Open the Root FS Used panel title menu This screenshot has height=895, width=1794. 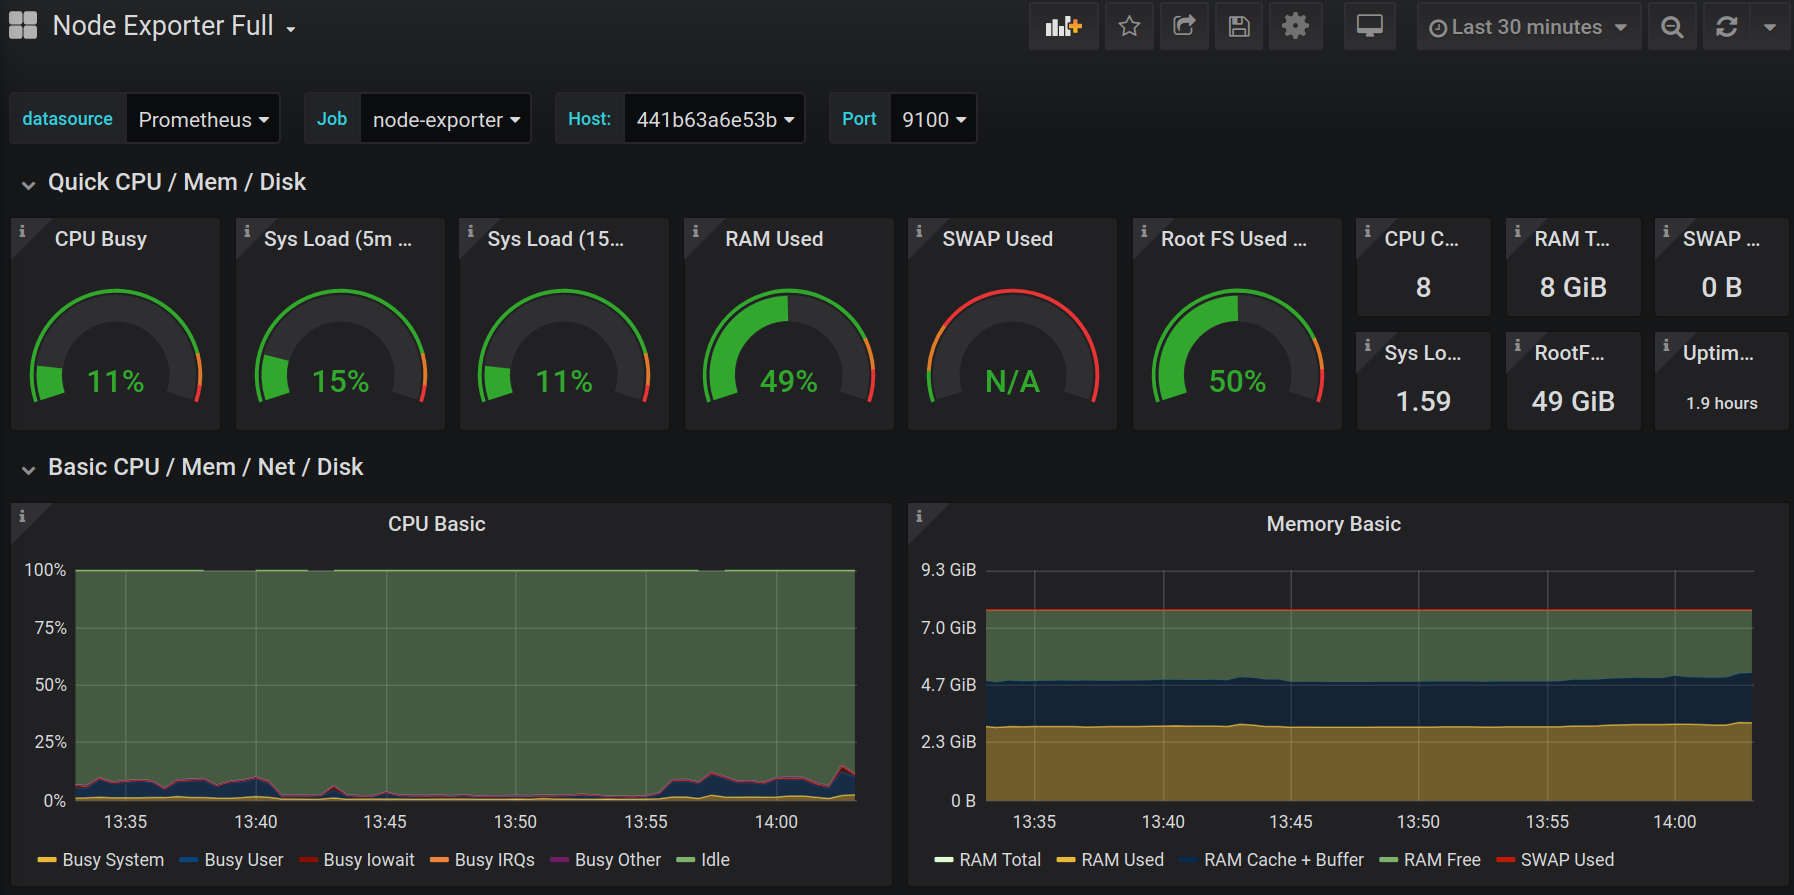(x=1234, y=239)
